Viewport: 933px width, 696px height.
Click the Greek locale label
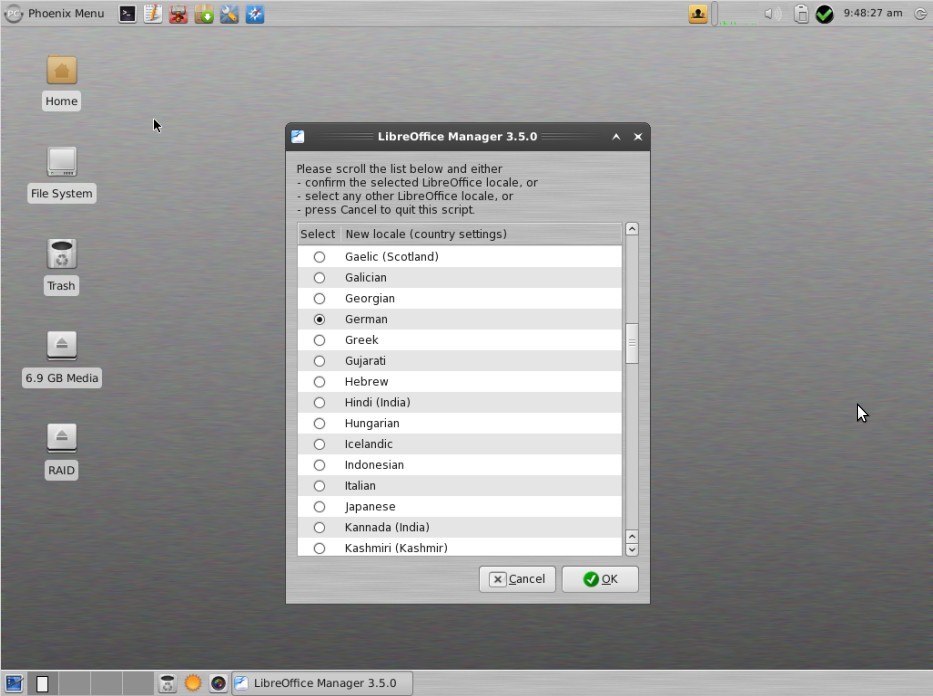coord(362,340)
